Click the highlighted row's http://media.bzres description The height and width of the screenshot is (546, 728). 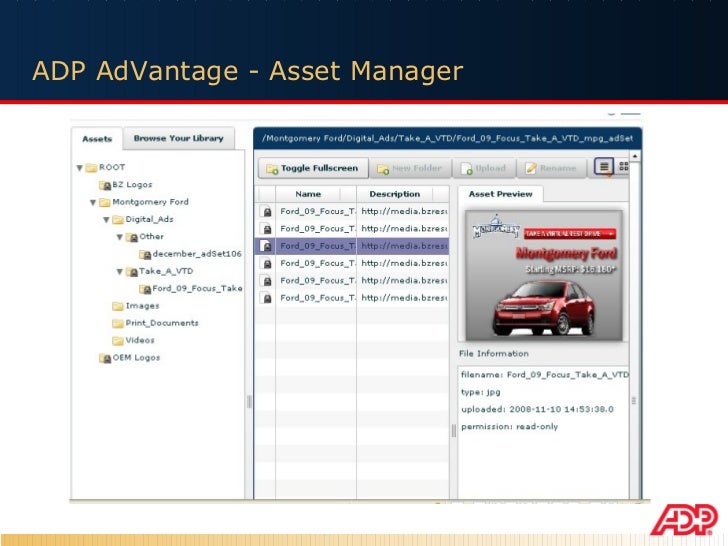404,246
